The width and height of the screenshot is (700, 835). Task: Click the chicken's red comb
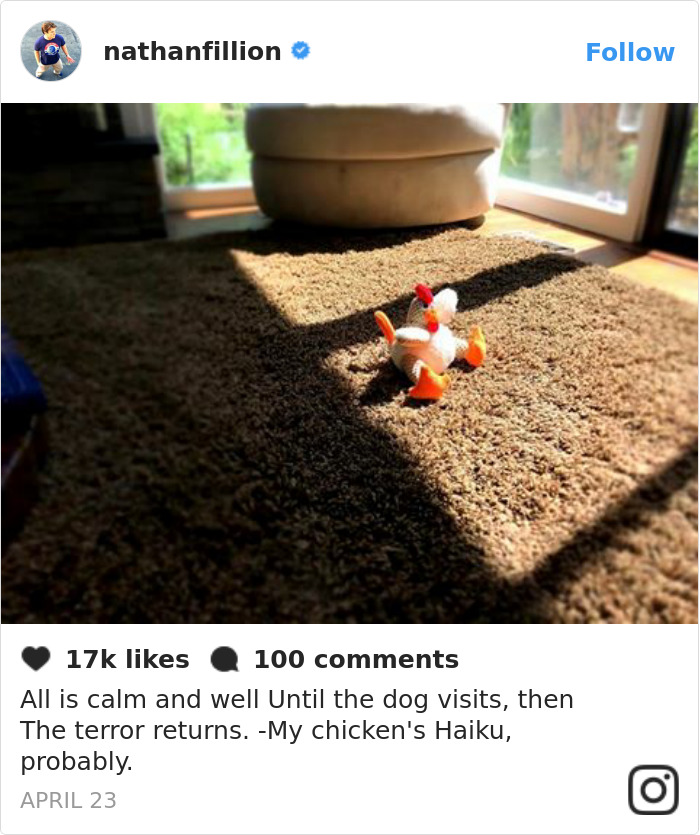[424, 292]
